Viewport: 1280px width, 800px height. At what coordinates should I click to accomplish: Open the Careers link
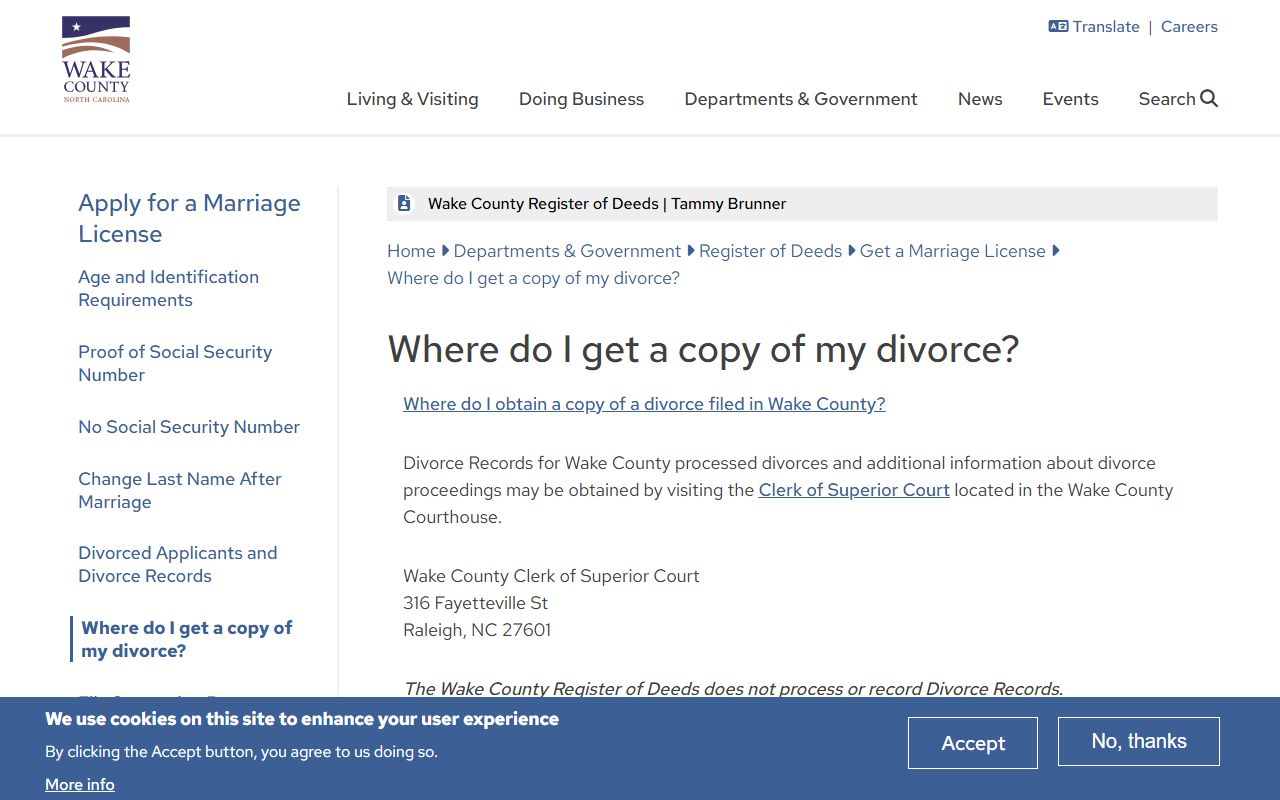1189,27
